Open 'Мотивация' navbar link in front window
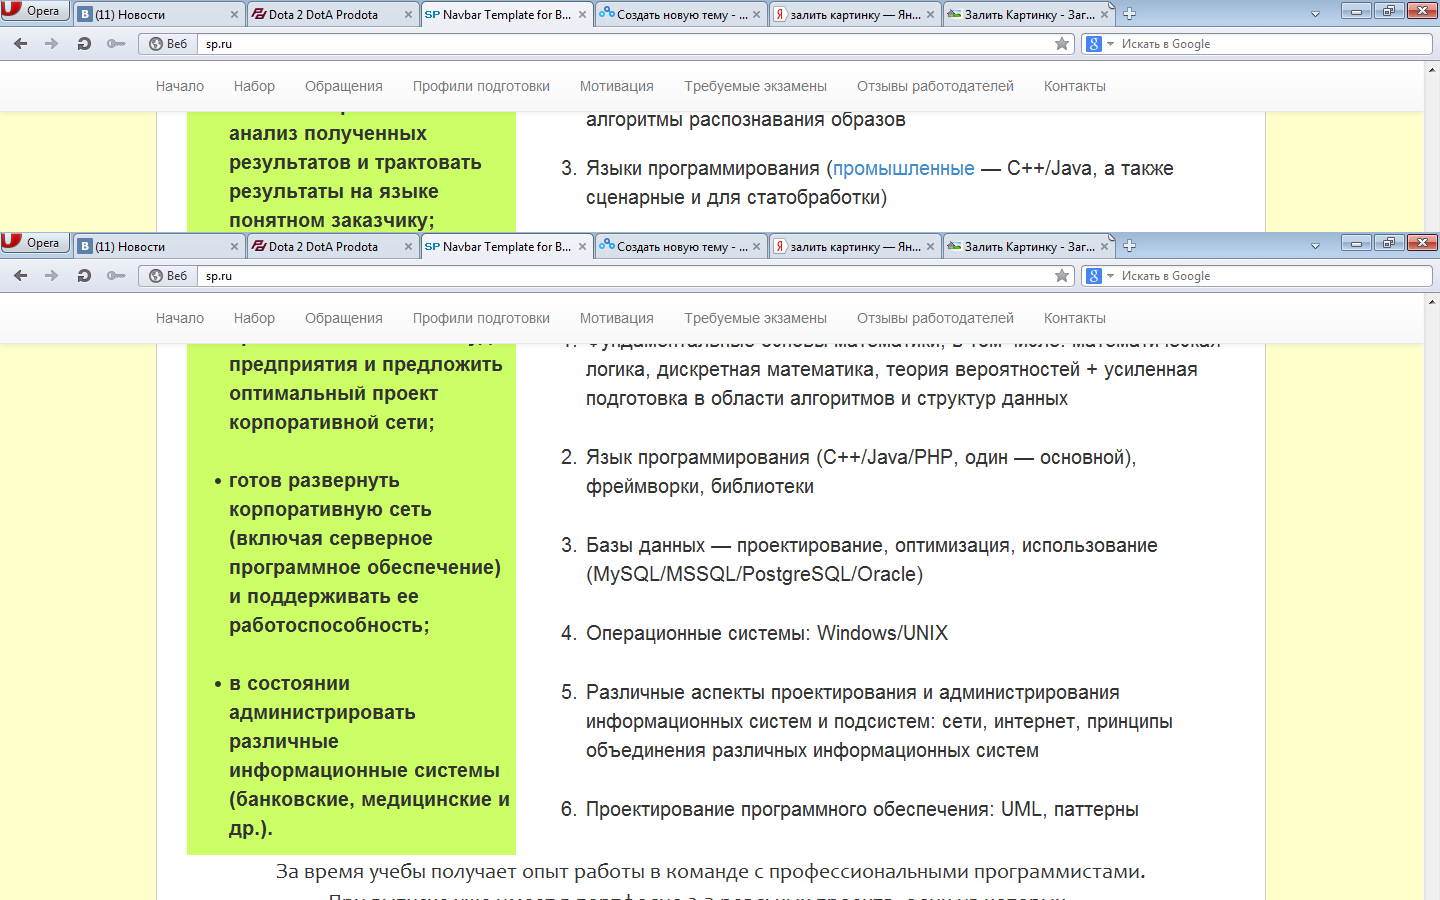1440x900 pixels. (617, 318)
